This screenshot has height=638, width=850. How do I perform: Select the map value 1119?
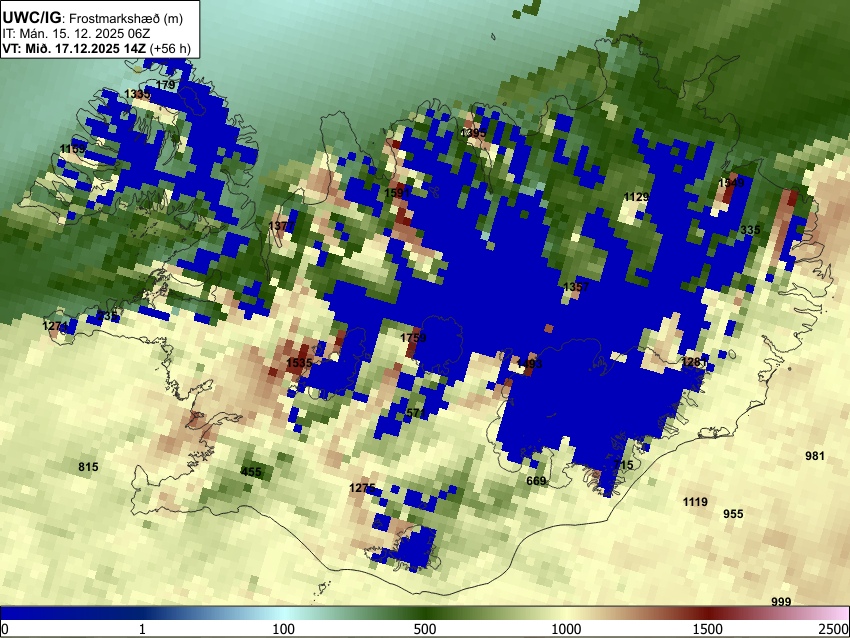(x=695, y=502)
